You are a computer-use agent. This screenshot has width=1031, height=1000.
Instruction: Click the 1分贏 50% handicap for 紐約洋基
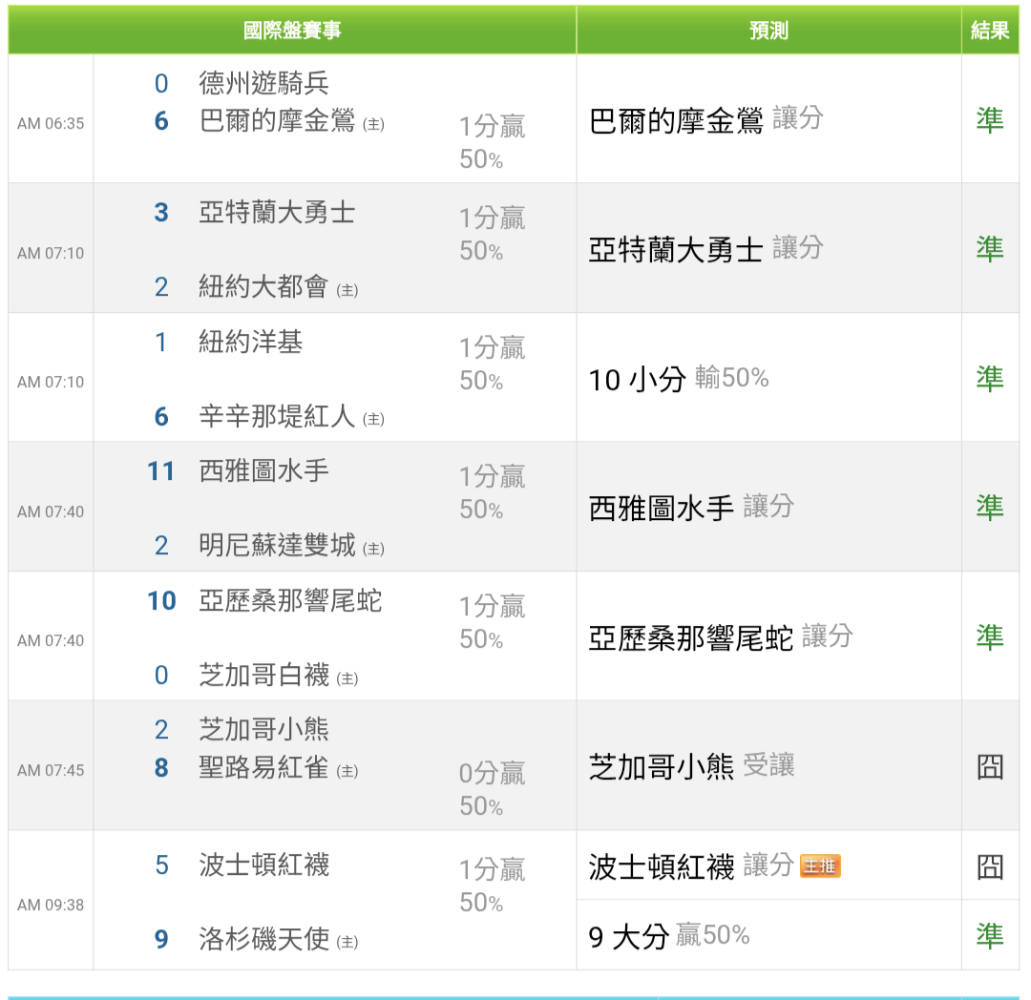point(492,364)
